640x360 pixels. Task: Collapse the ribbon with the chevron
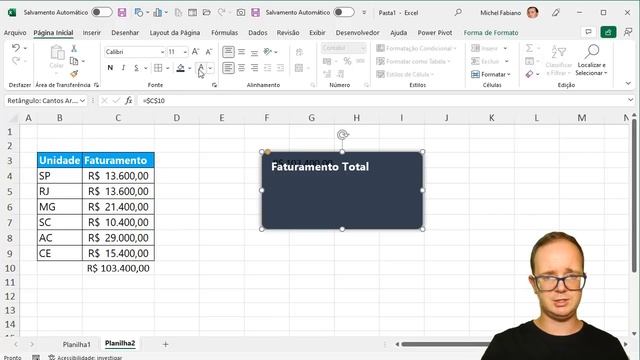click(628, 83)
